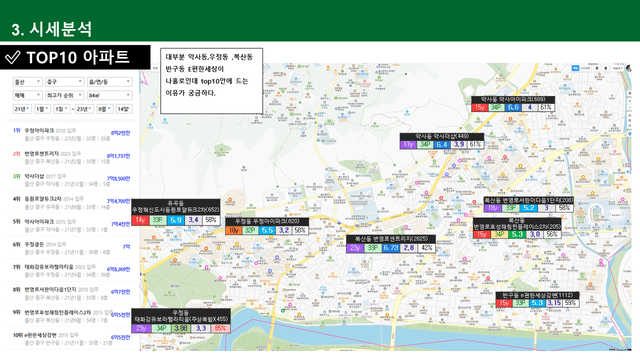The width and height of the screenshot is (640, 360).
Task: Open the 중구 district dropdown
Action: pyautogui.click(x=64, y=82)
